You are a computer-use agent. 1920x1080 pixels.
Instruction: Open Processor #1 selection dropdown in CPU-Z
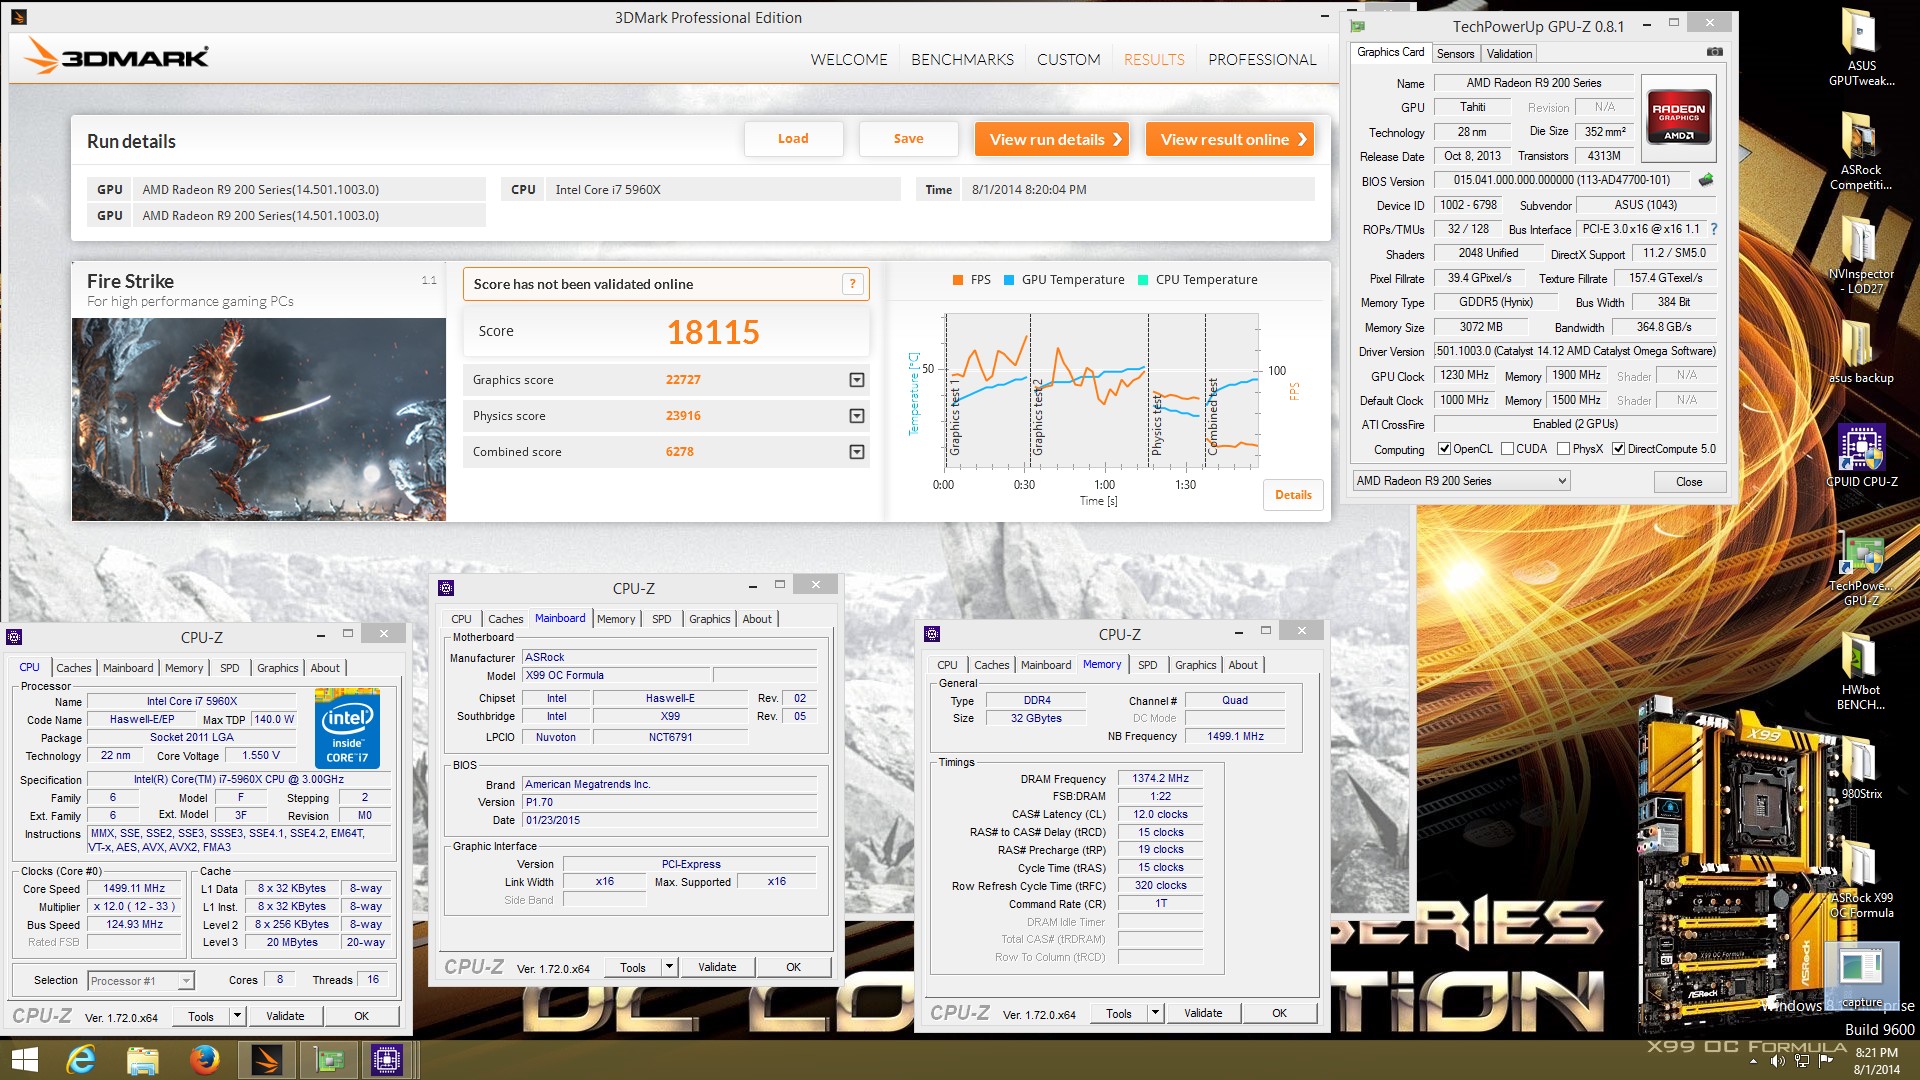pos(141,981)
